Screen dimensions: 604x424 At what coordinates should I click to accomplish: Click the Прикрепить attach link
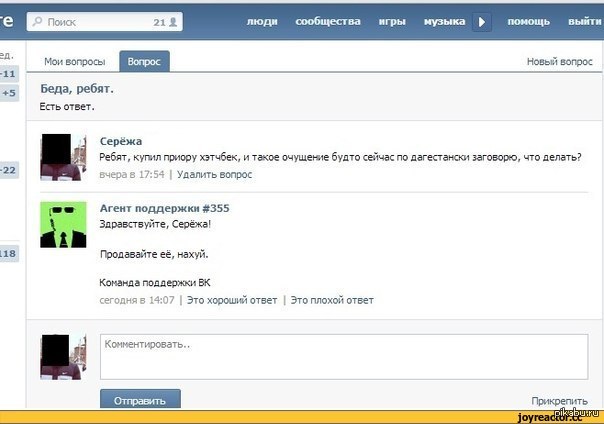559,401
